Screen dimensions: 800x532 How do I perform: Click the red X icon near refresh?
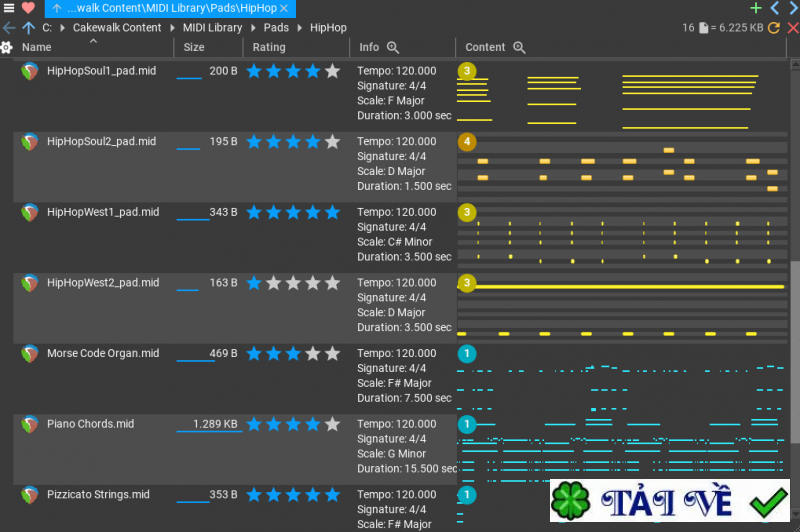coord(793,28)
